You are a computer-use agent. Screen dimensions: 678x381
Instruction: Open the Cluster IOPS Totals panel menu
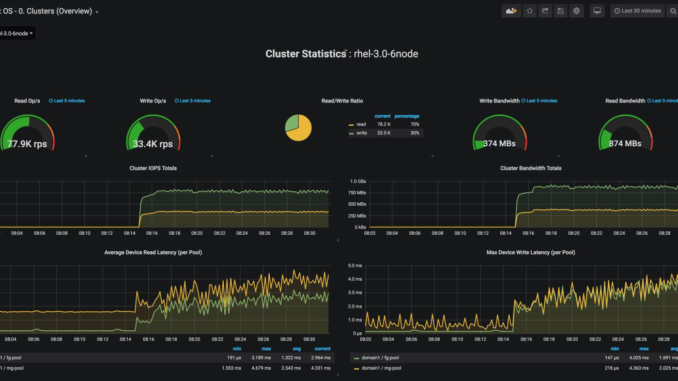pos(153,168)
